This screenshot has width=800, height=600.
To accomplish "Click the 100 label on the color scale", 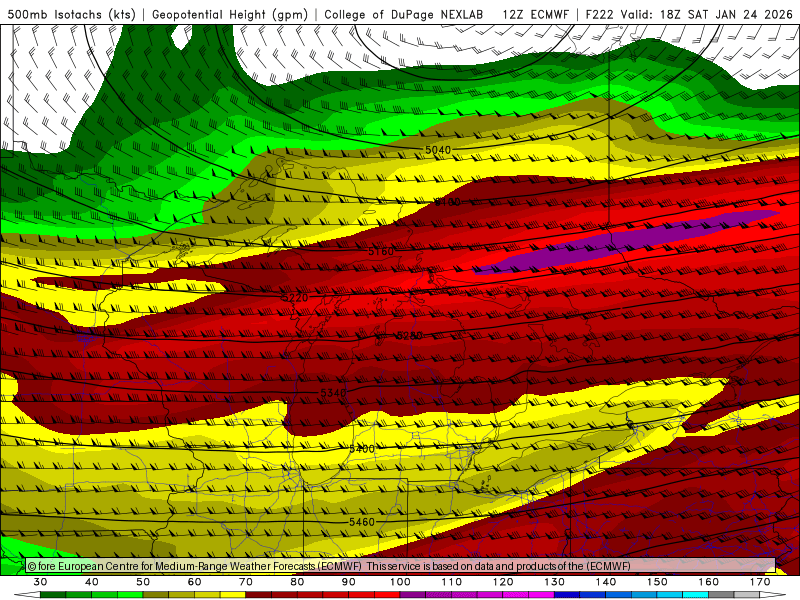I will [400, 582].
